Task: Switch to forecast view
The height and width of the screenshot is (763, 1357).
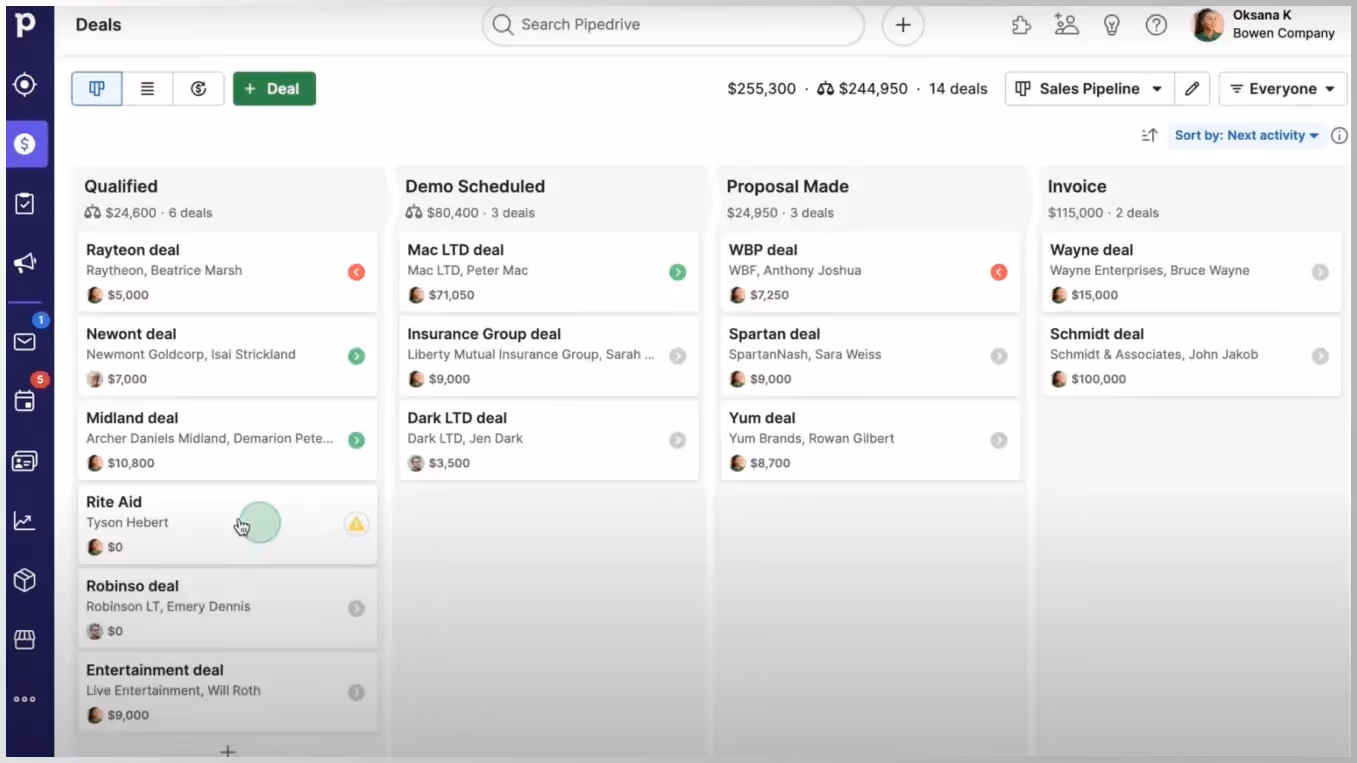Action: coord(198,89)
